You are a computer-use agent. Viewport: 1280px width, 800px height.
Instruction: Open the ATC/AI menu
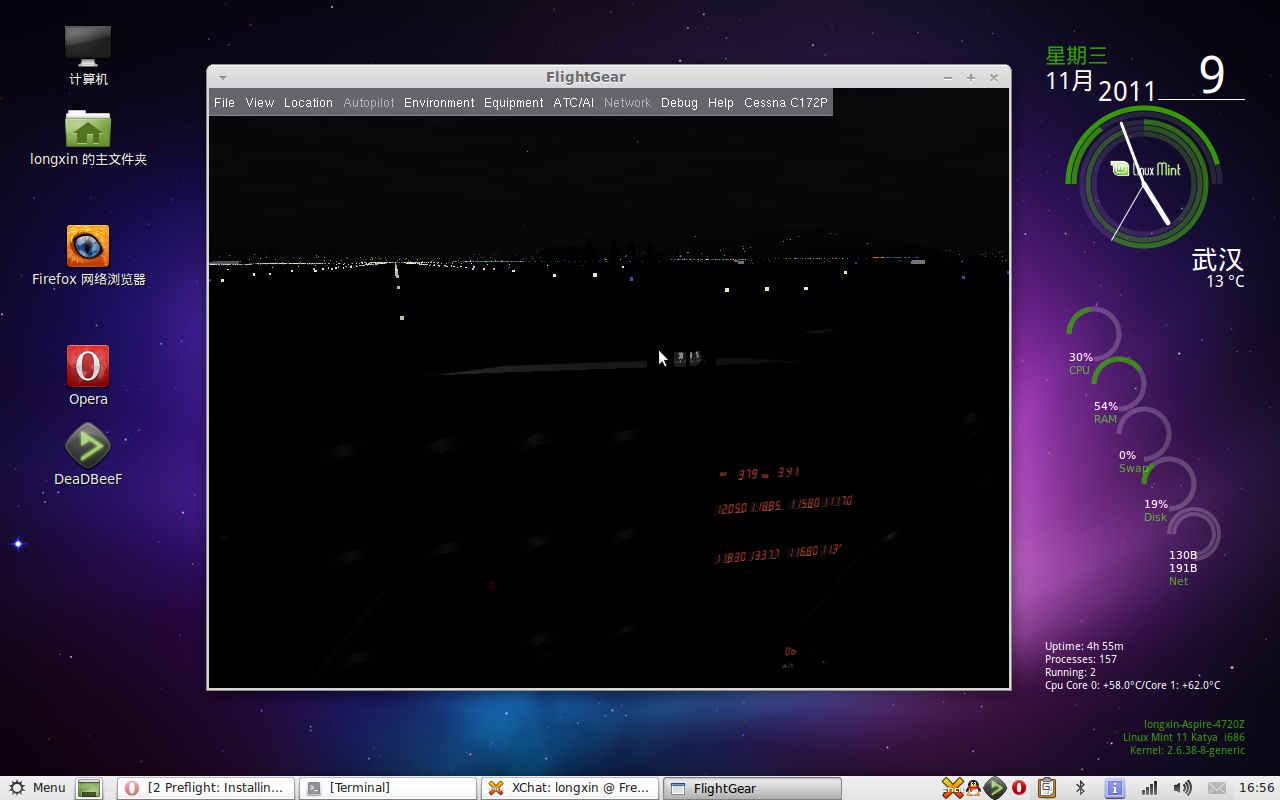[574, 103]
